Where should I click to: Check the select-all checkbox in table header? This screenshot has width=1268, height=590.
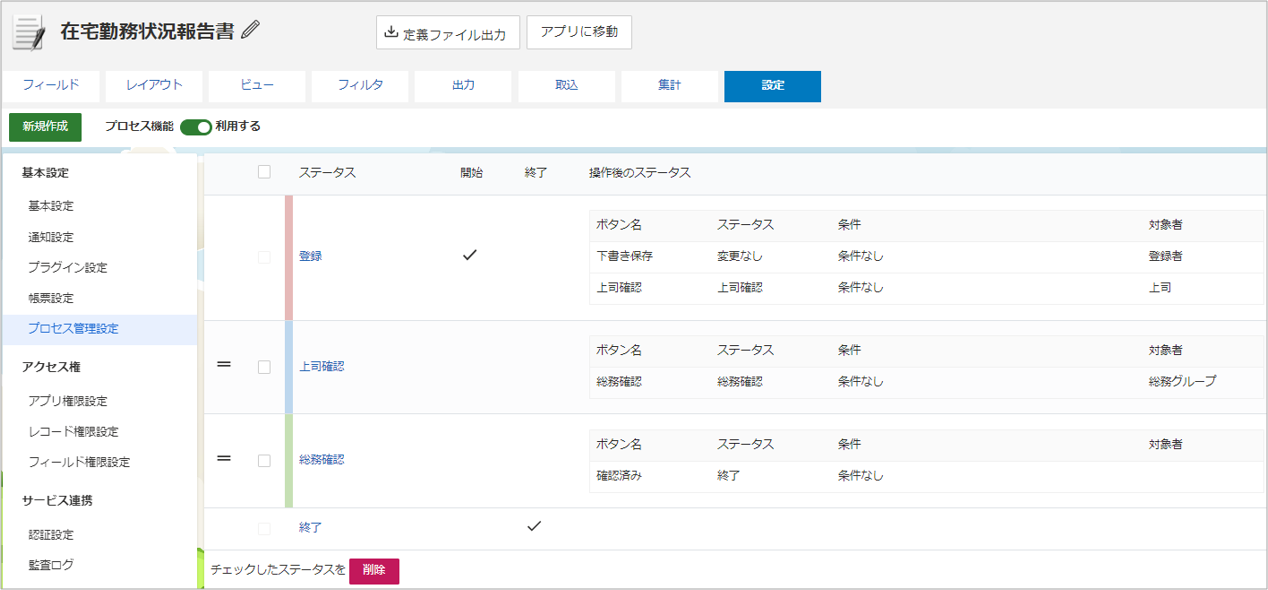point(264,172)
